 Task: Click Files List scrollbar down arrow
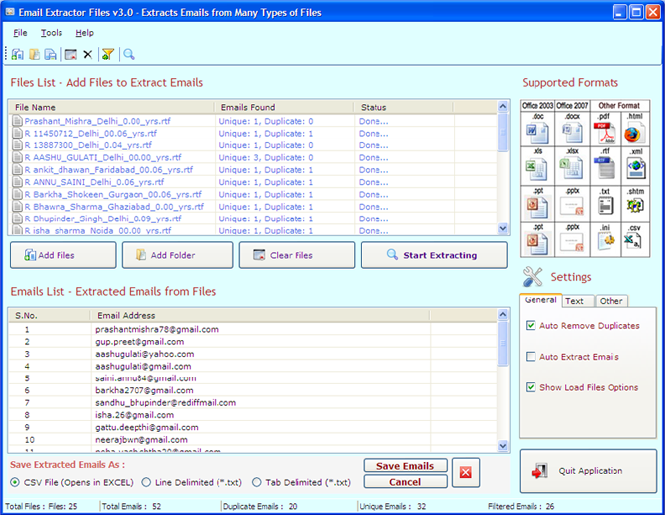(x=503, y=228)
